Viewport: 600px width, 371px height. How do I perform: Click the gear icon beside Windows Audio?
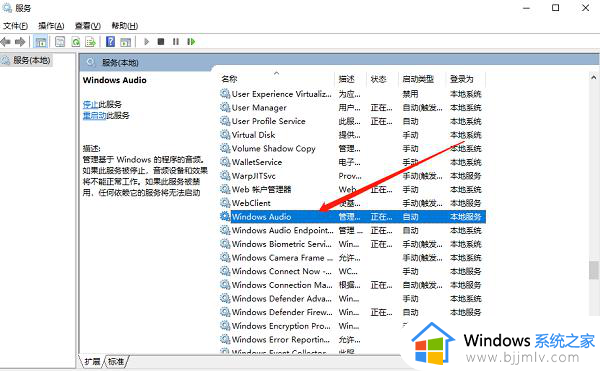225,216
